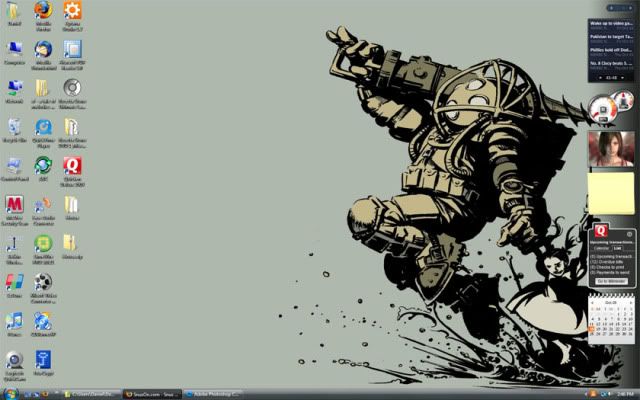Image resolution: width=640 pixels, height=400 pixels.
Task: Click the CPU meter gadget dial
Action: click(603, 109)
